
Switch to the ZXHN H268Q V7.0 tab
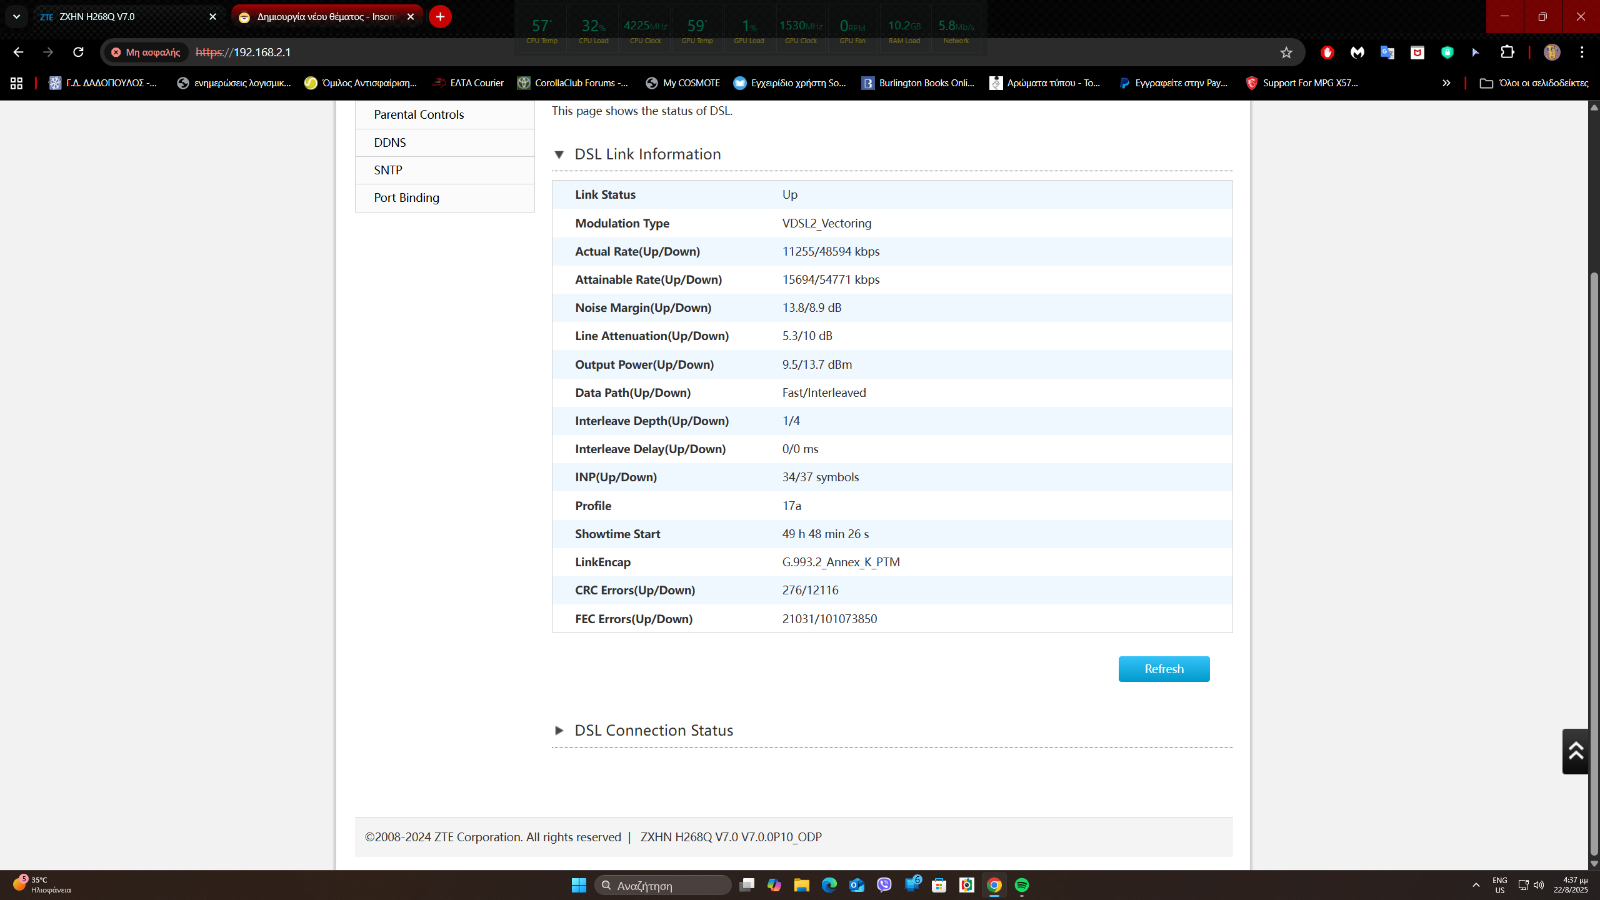pos(129,17)
